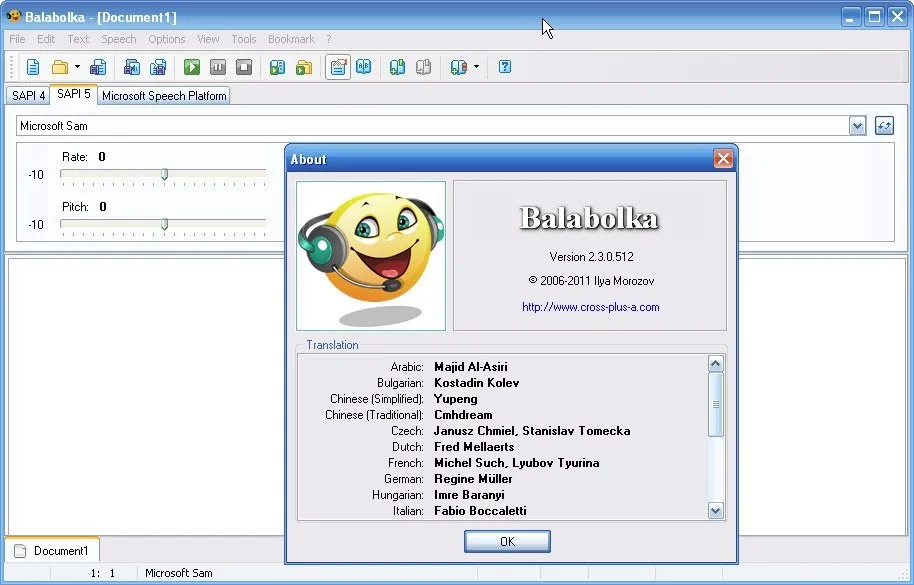The width and height of the screenshot is (914, 585).
Task: Click the Rate slider thumb
Action: [x=164, y=174]
